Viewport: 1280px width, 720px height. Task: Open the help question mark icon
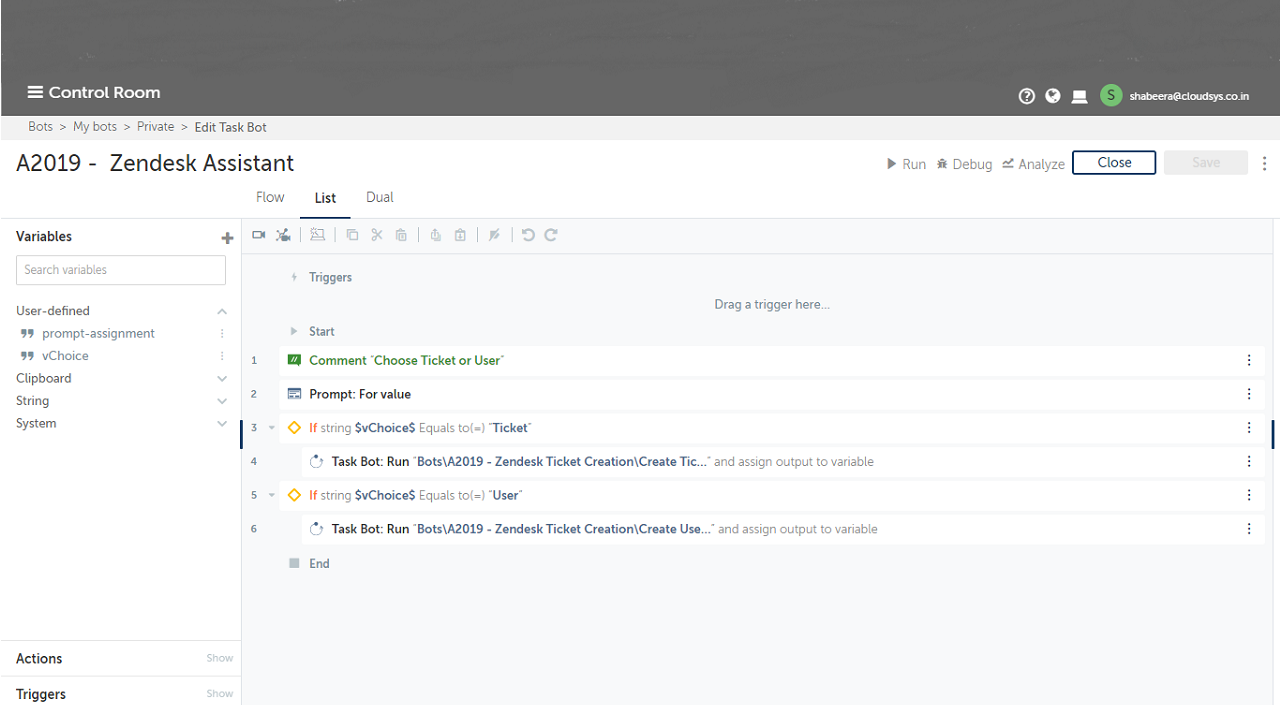[x=1026, y=96]
